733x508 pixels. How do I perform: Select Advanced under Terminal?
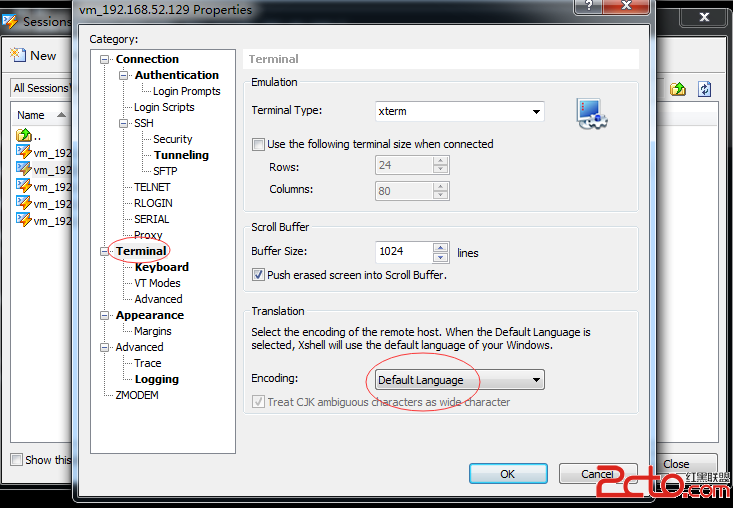click(158, 299)
